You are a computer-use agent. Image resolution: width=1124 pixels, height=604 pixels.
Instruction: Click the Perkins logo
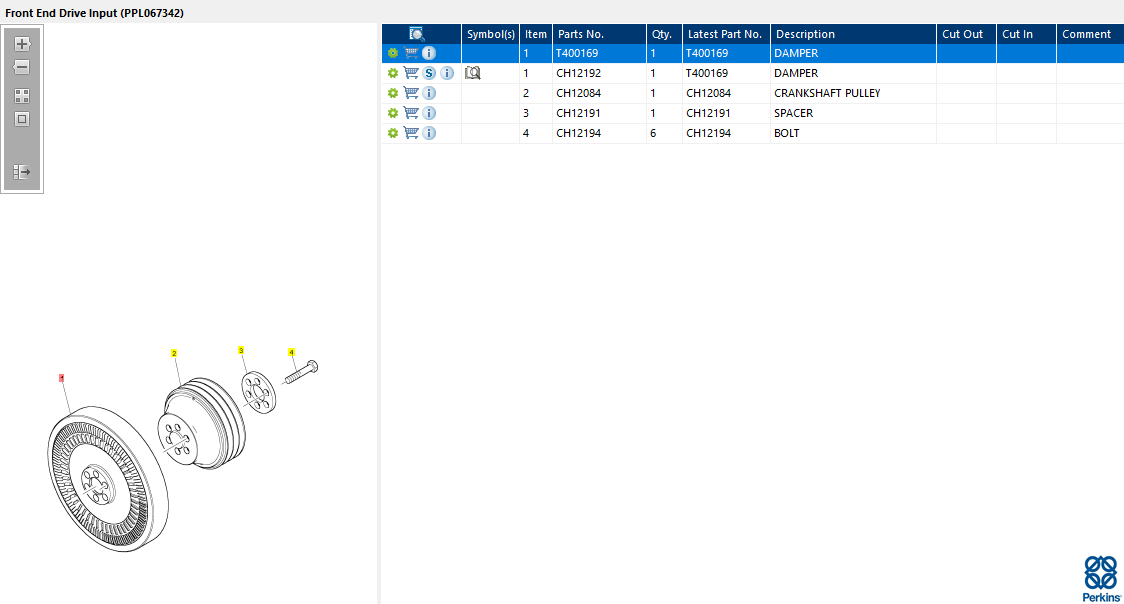click(1101, 579)
